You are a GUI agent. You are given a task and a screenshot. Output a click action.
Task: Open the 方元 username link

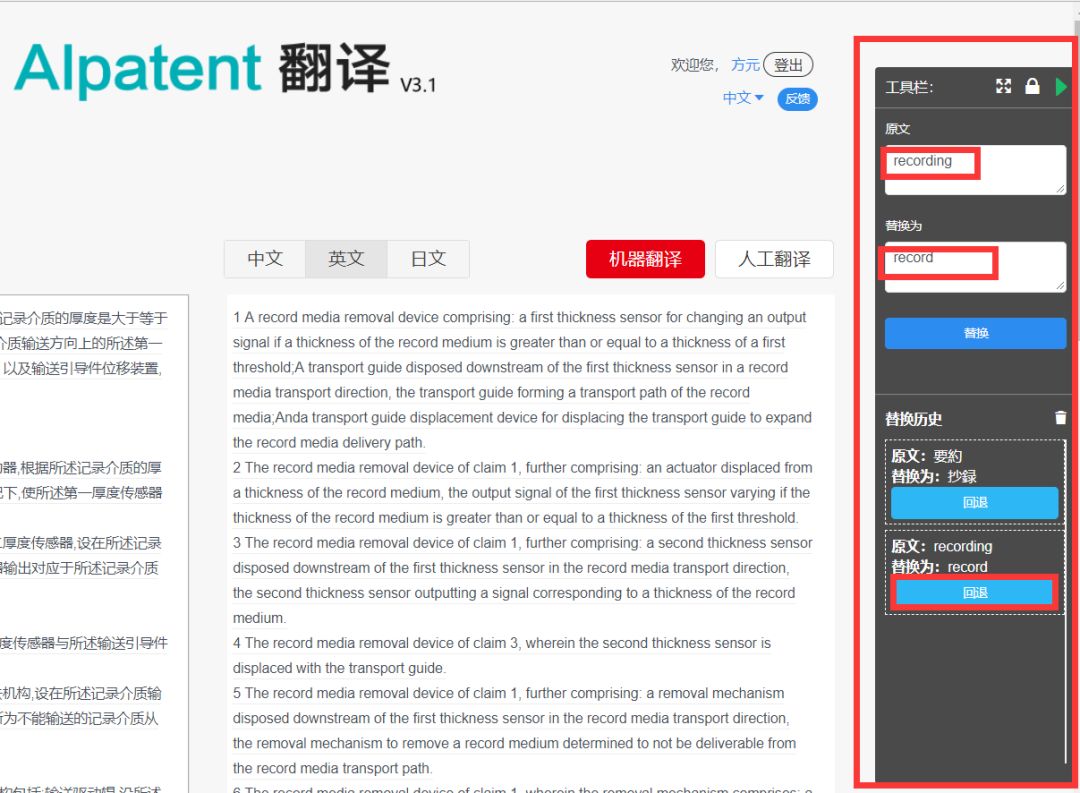[746, 64]
